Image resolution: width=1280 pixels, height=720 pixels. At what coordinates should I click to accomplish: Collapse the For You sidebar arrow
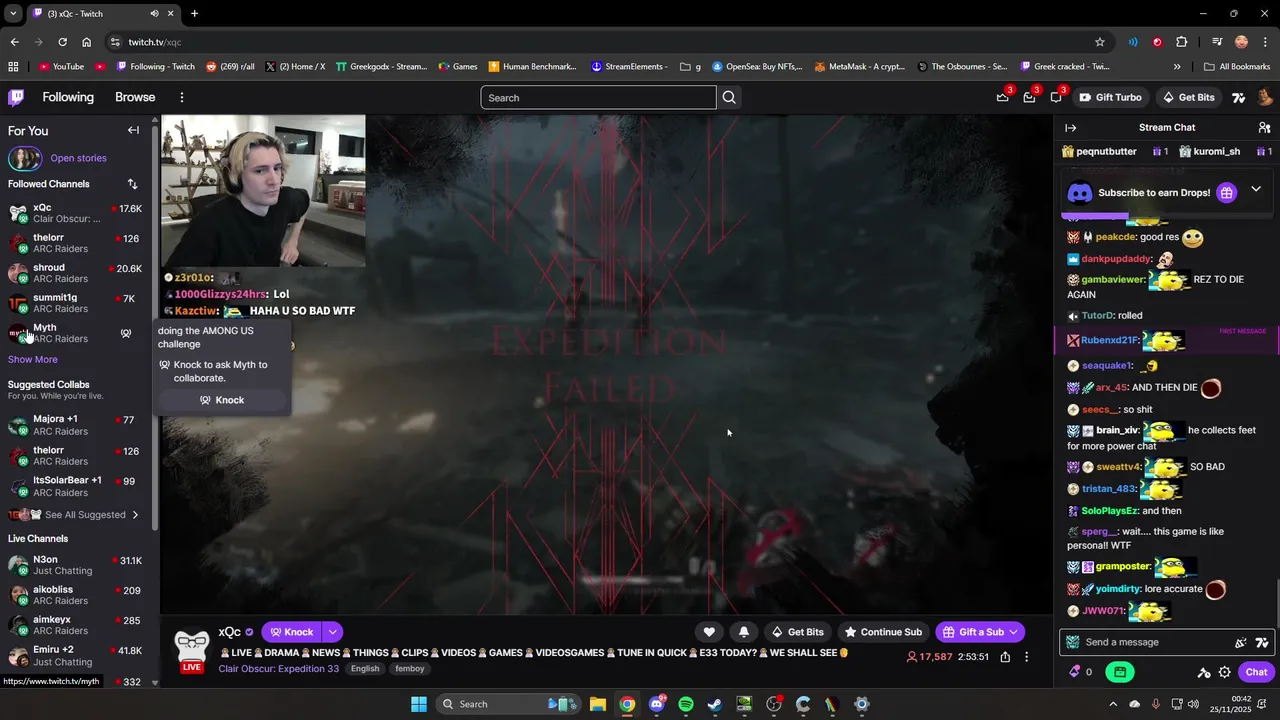(133, 130)
